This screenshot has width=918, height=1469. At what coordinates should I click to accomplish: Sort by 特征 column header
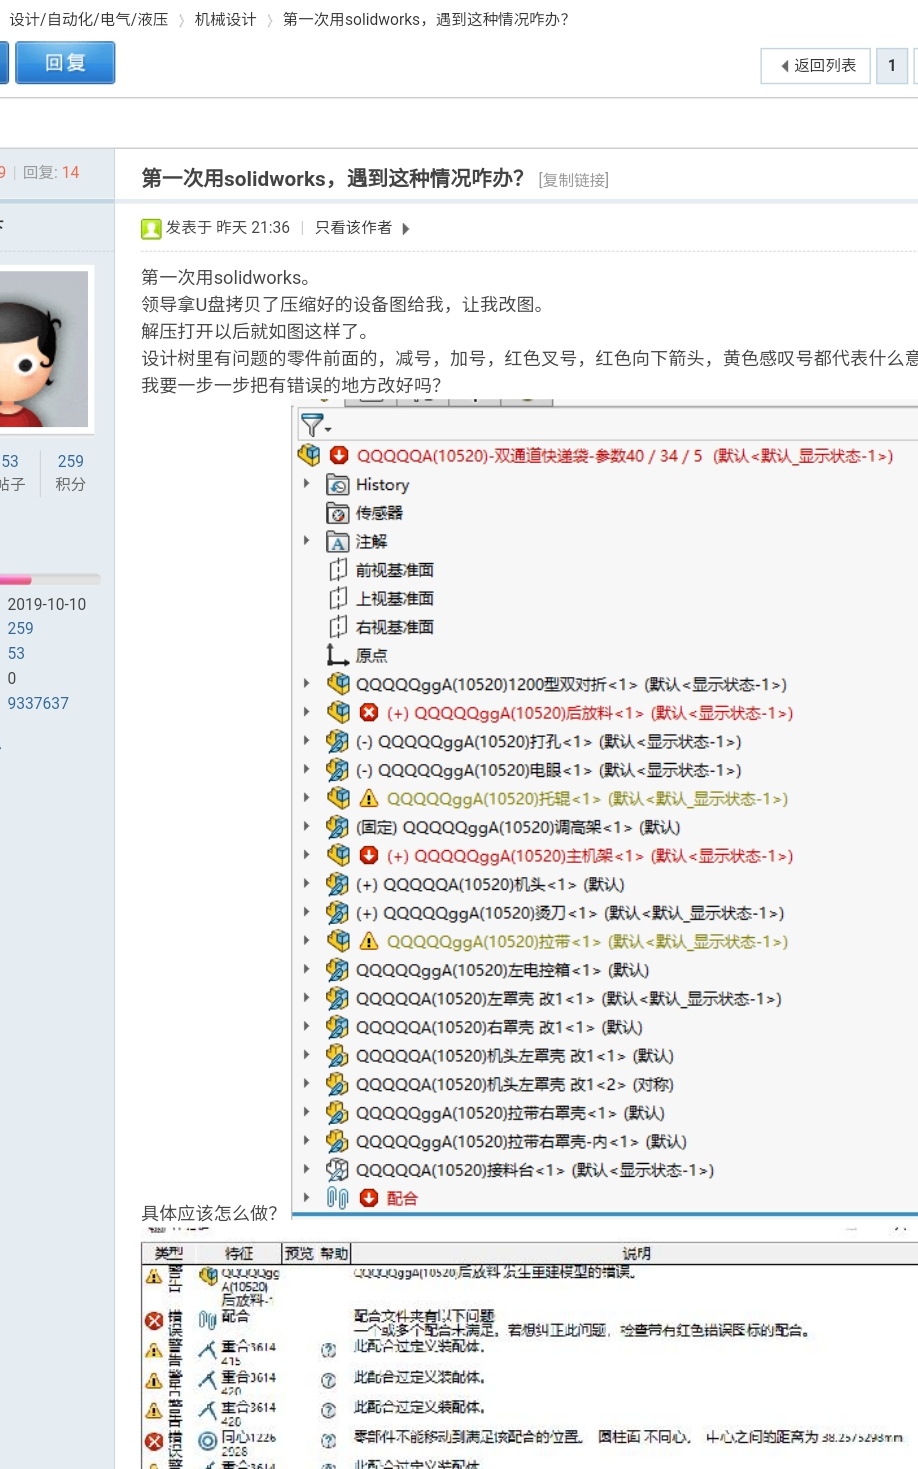coord(239,1253)
